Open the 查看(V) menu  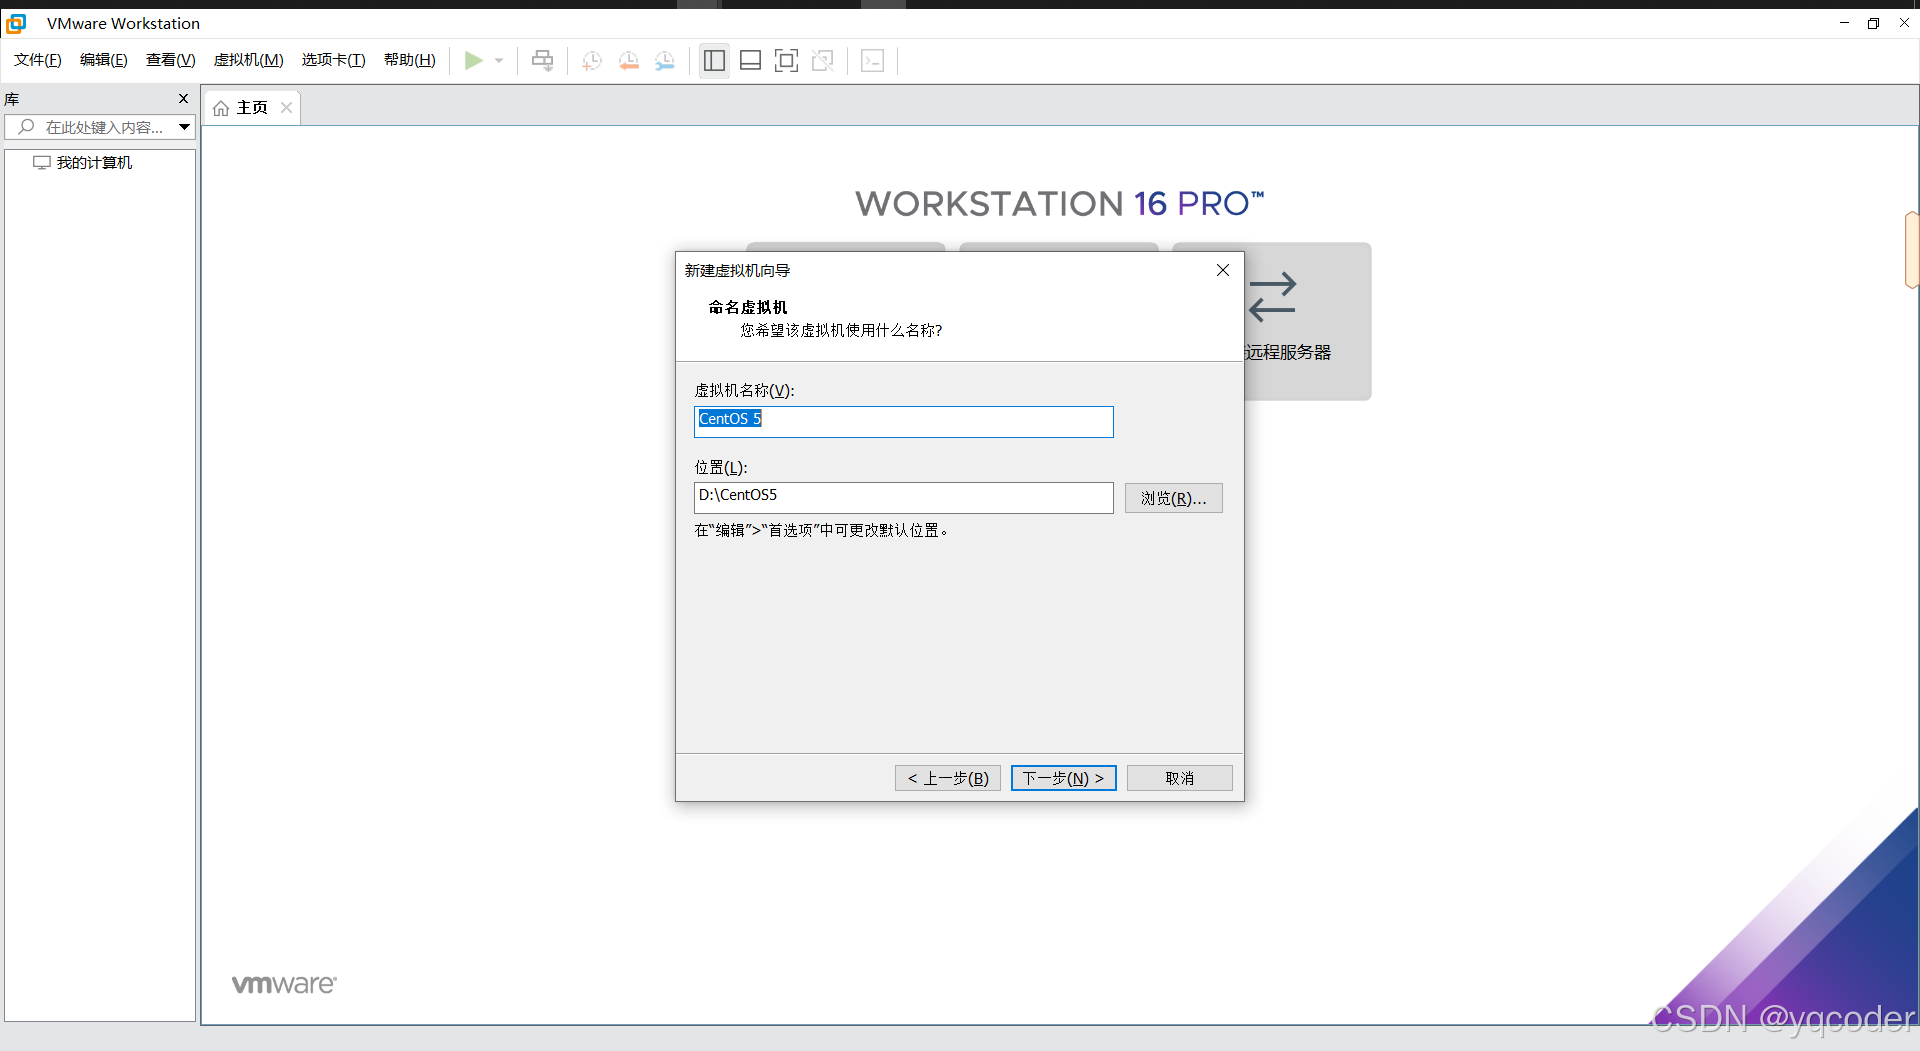click(x=171, y=60)
